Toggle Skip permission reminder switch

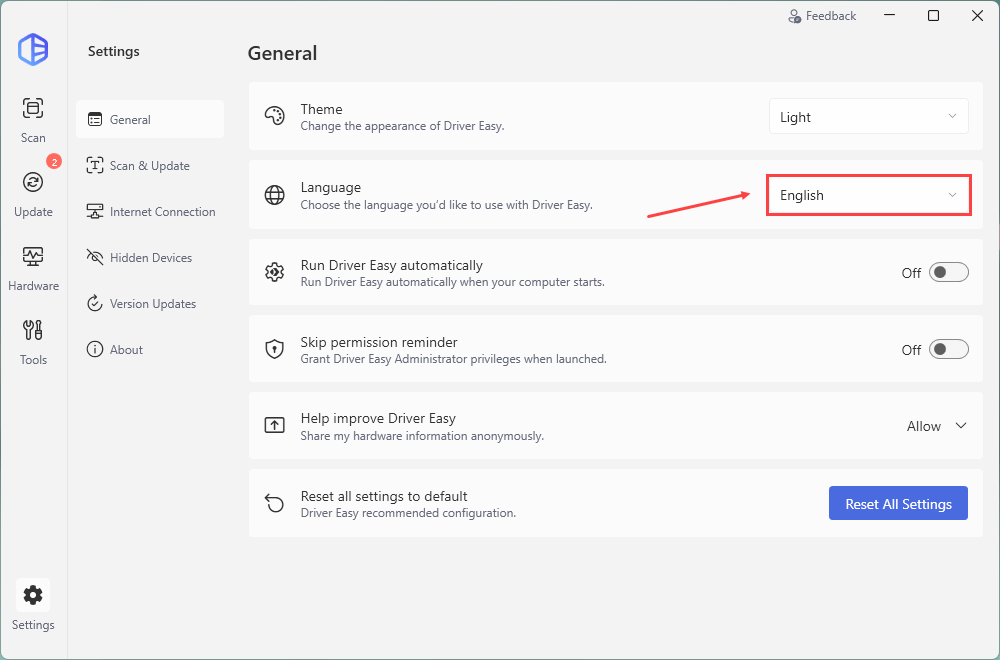point(948,349)
